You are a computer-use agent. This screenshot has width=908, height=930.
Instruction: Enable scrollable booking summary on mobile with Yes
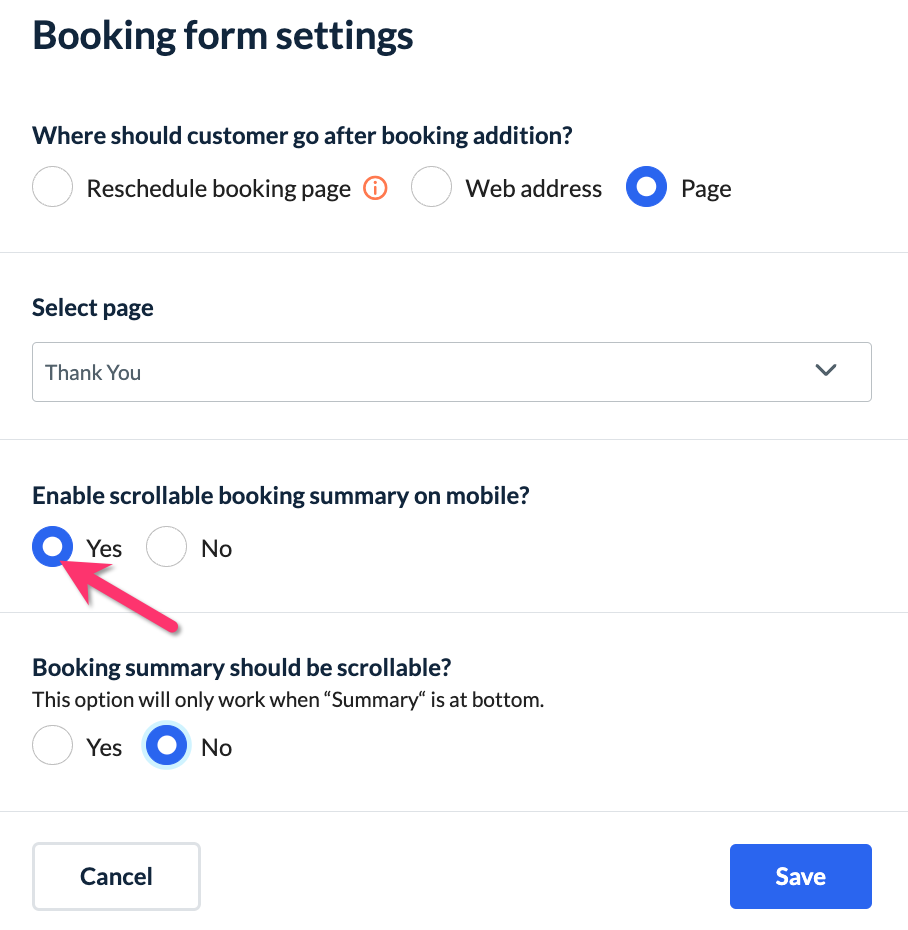pyautogui.click(x=53, y=548)
